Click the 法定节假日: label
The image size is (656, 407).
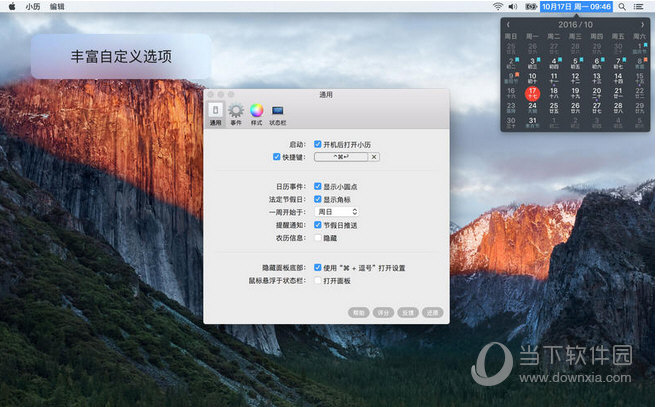click(x=287, y=200)
